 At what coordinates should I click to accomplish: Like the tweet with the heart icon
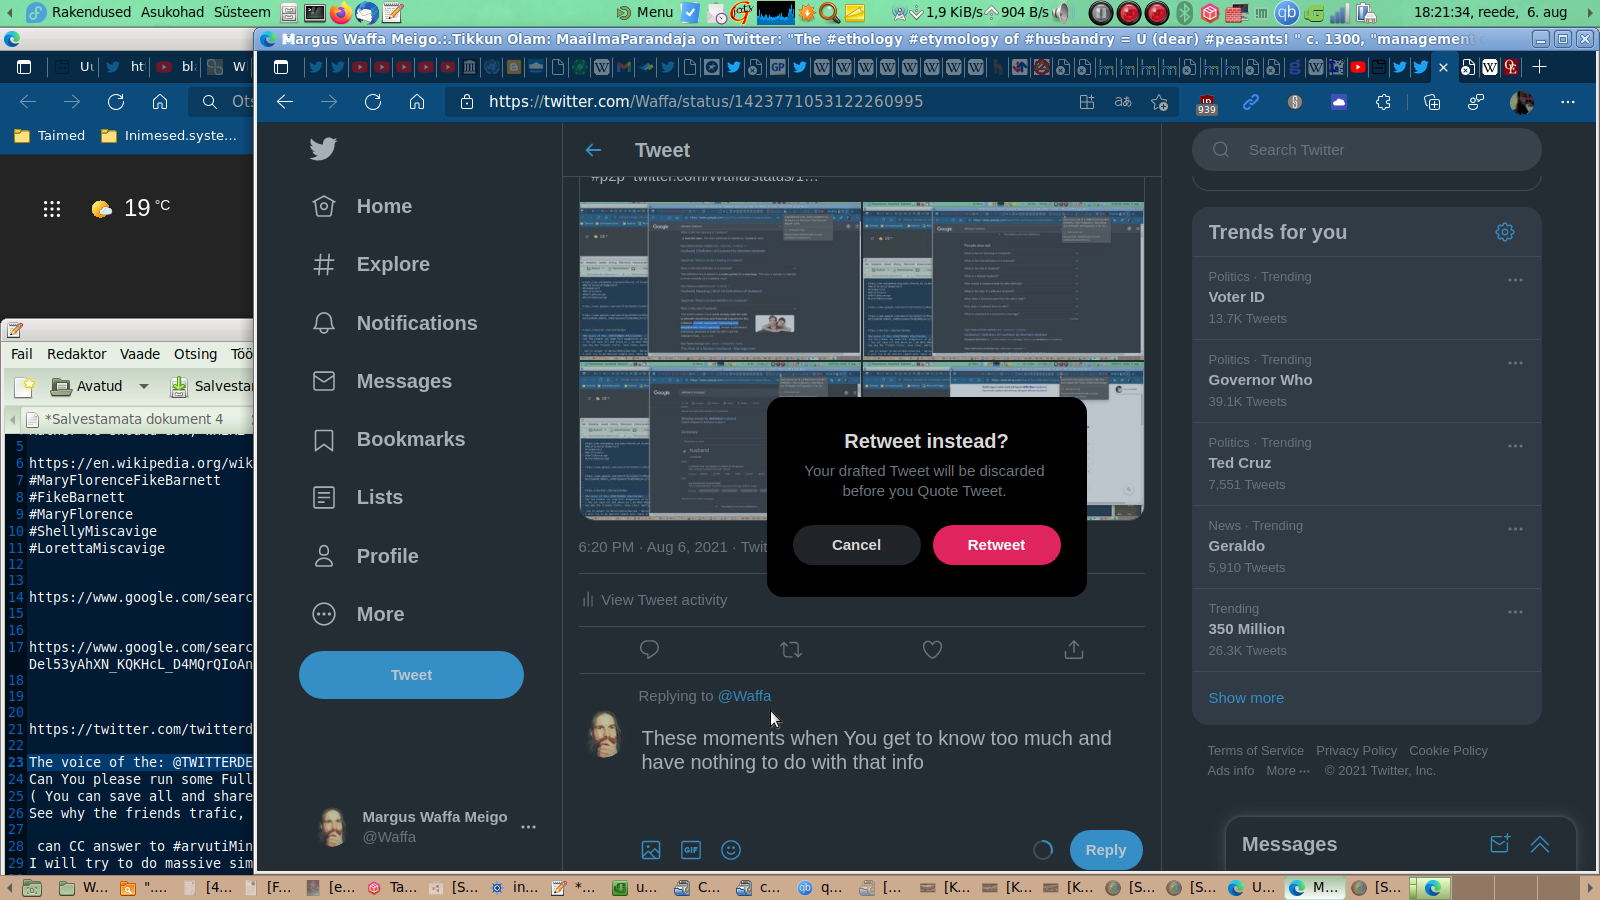pyautogui.click(x=932, y=650)
